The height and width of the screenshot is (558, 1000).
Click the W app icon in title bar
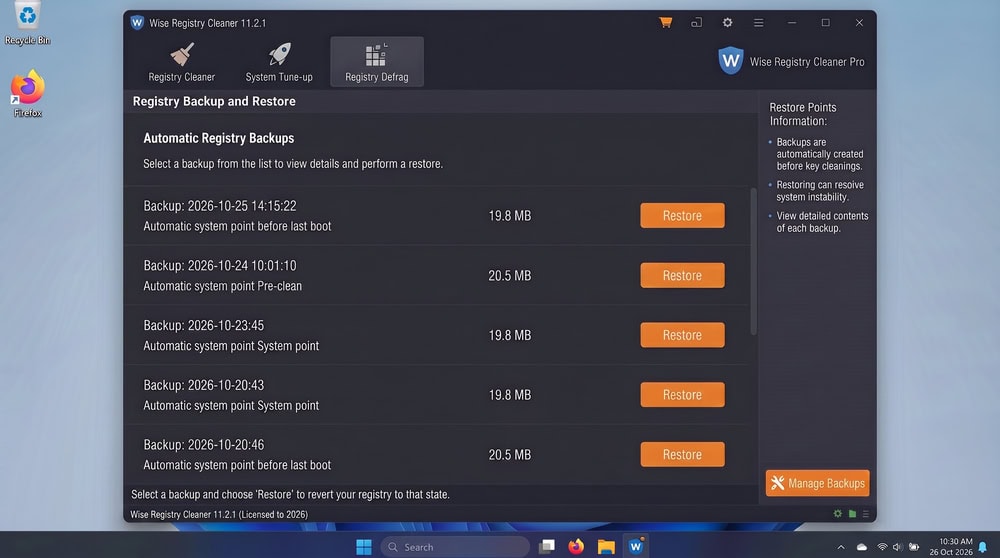tap(137, 22)
